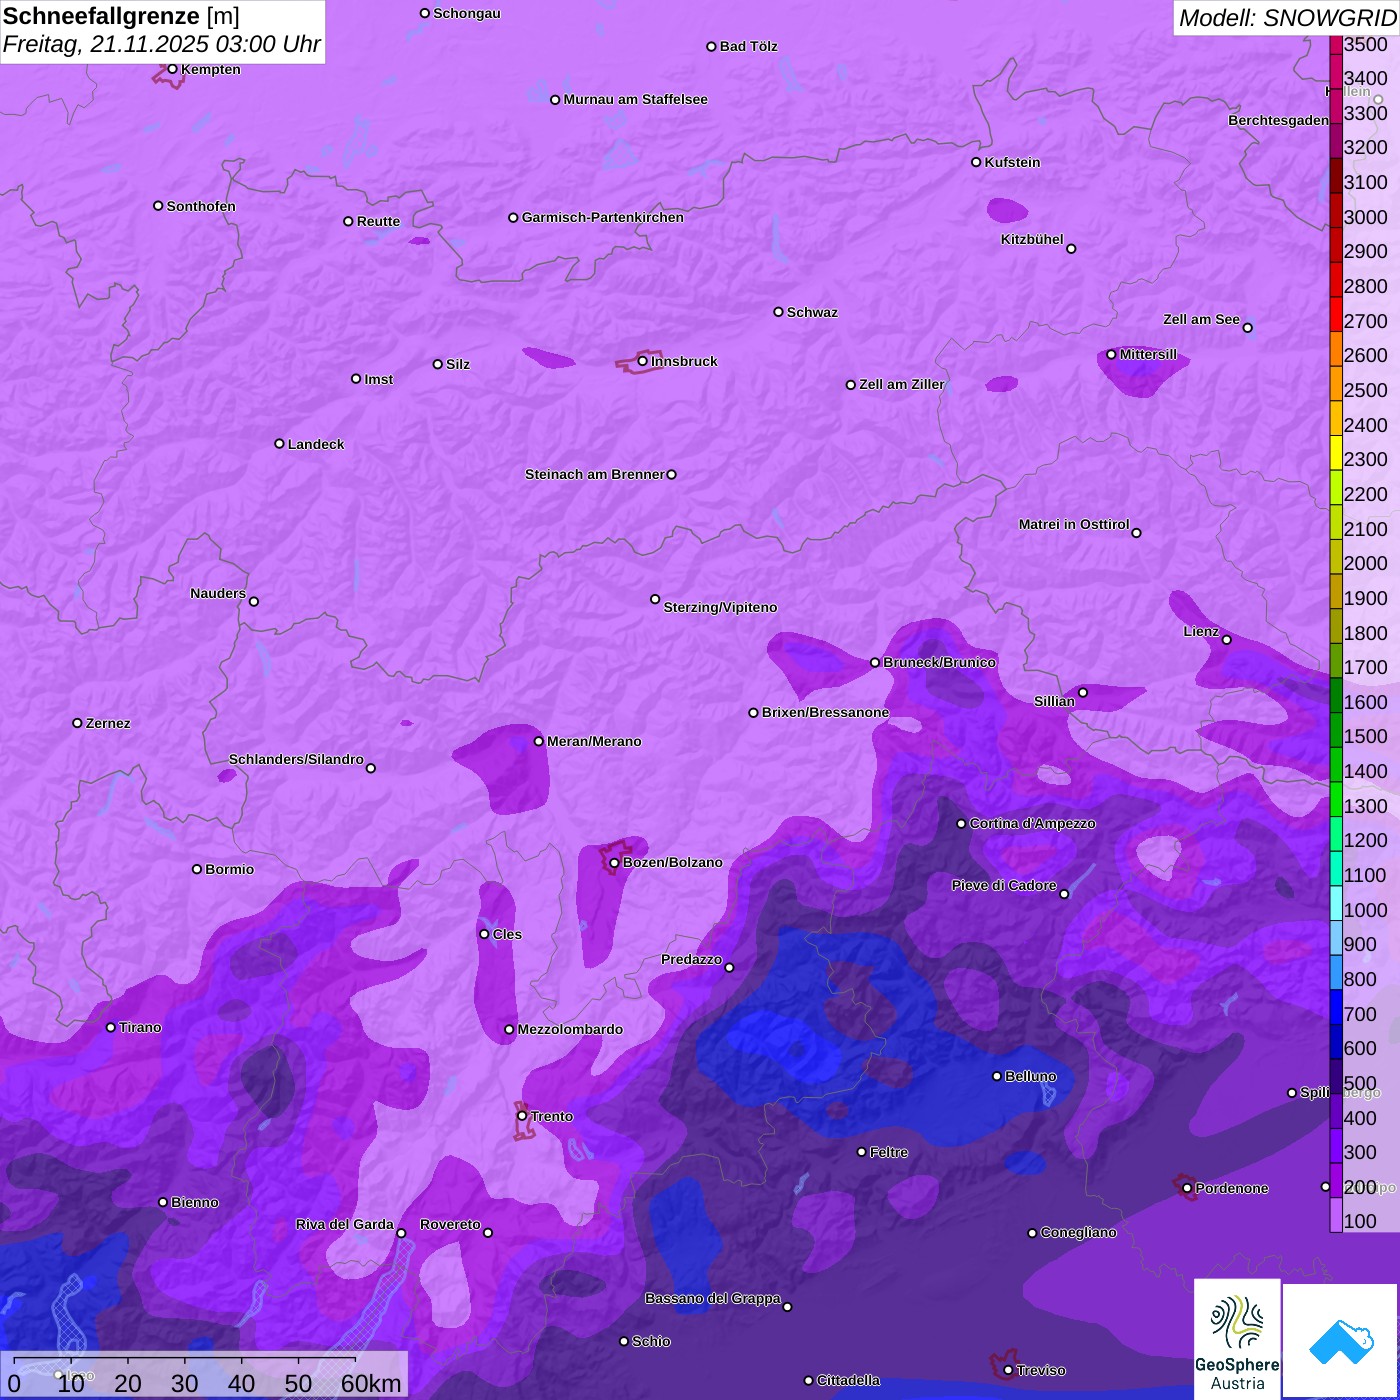Click the blue cloud logo icon

(x=1341, y=1342)
